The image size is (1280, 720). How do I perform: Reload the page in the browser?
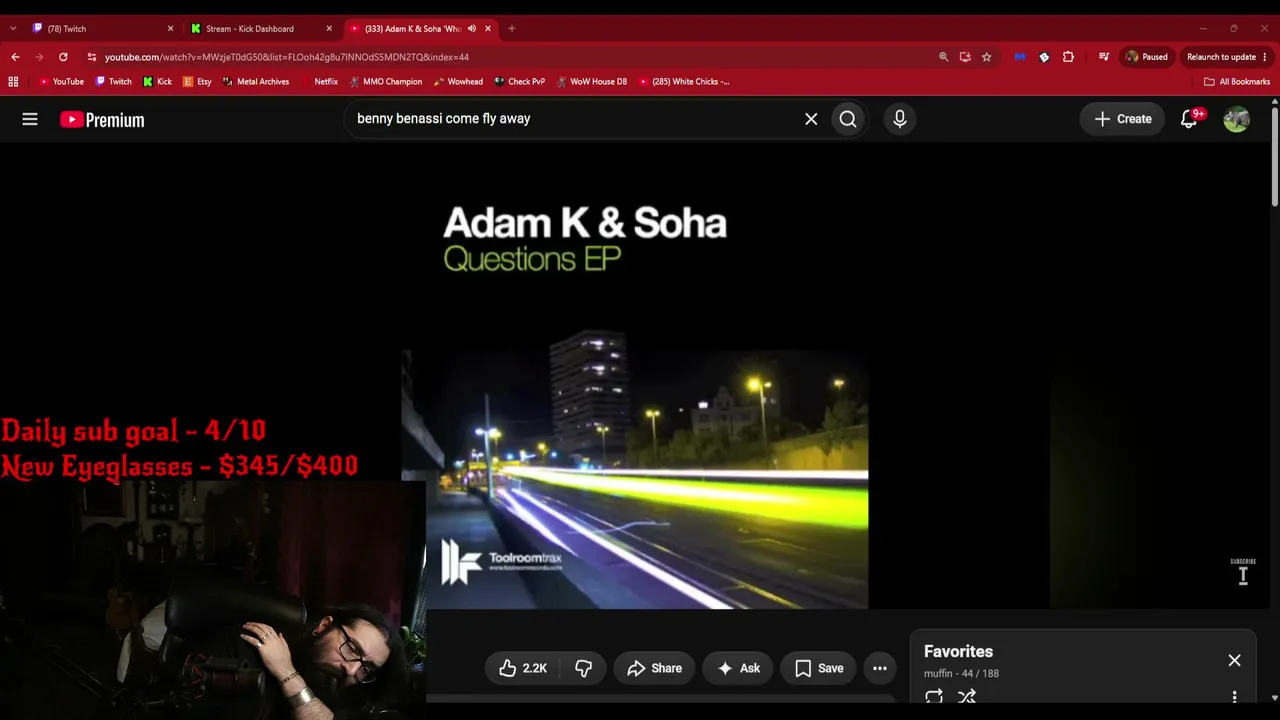(63, 57)
